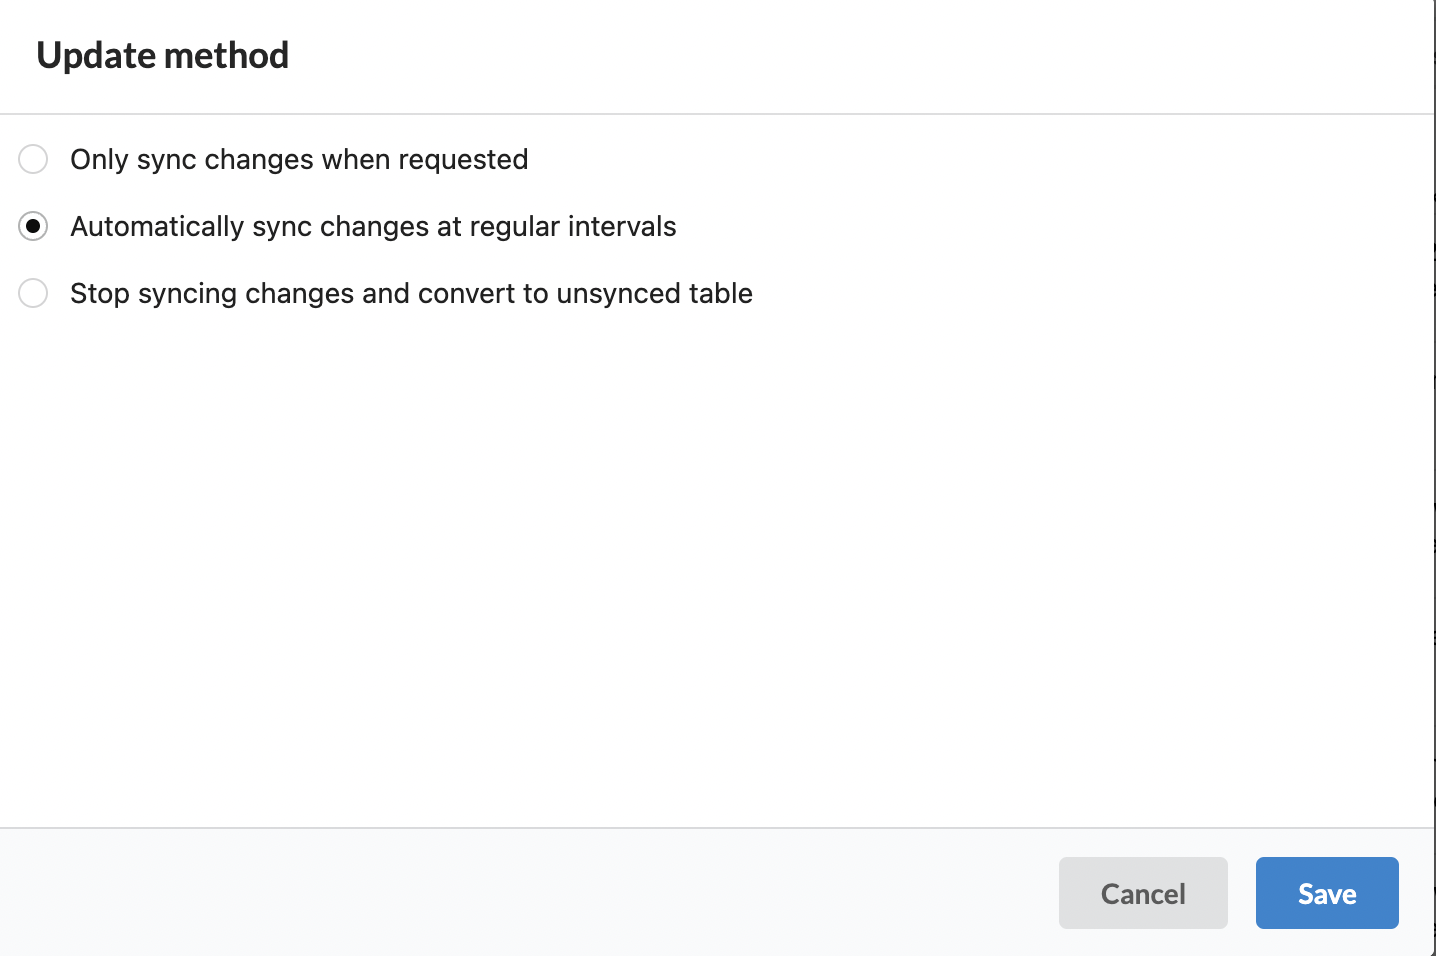Screen dimensions: 1436x956
Task: Click the 'Only sync changes when requested' label text
Action: [x=299, y=159]
